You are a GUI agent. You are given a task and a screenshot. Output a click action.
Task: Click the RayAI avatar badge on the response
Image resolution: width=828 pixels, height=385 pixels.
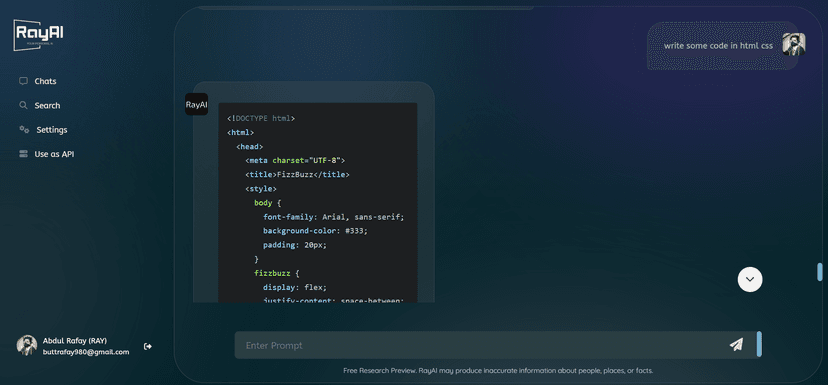coord(196,105)
